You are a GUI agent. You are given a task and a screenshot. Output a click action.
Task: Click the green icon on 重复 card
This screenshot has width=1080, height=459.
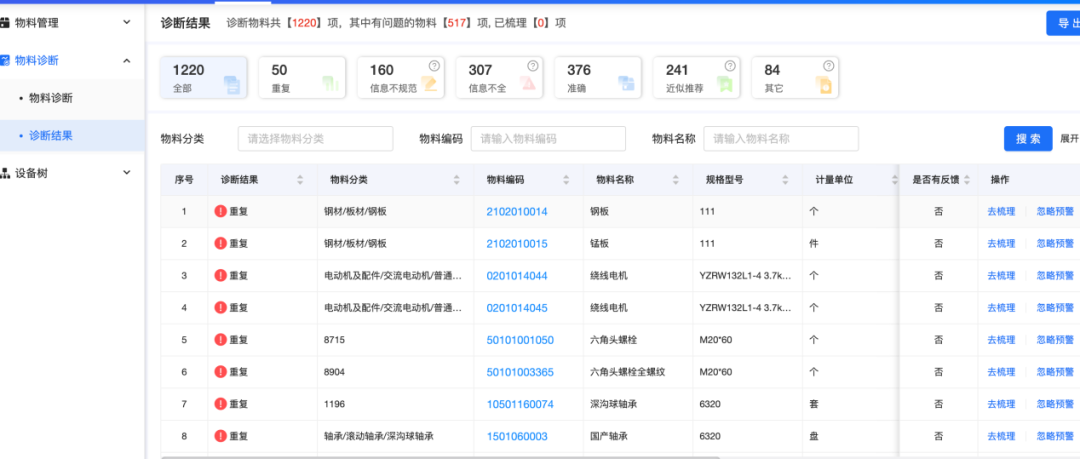[x=331, y=85]
